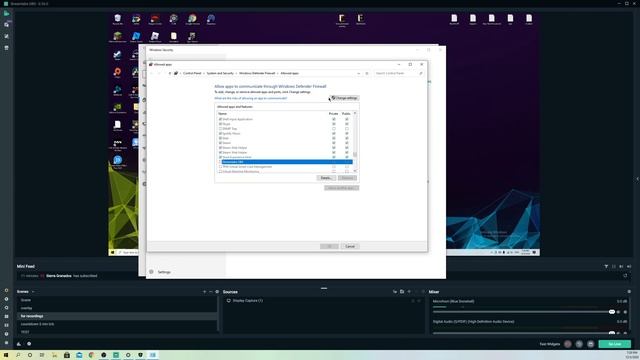Open scene settings gear in Scenes panel
640x360 pixels.
coord(217,291)
